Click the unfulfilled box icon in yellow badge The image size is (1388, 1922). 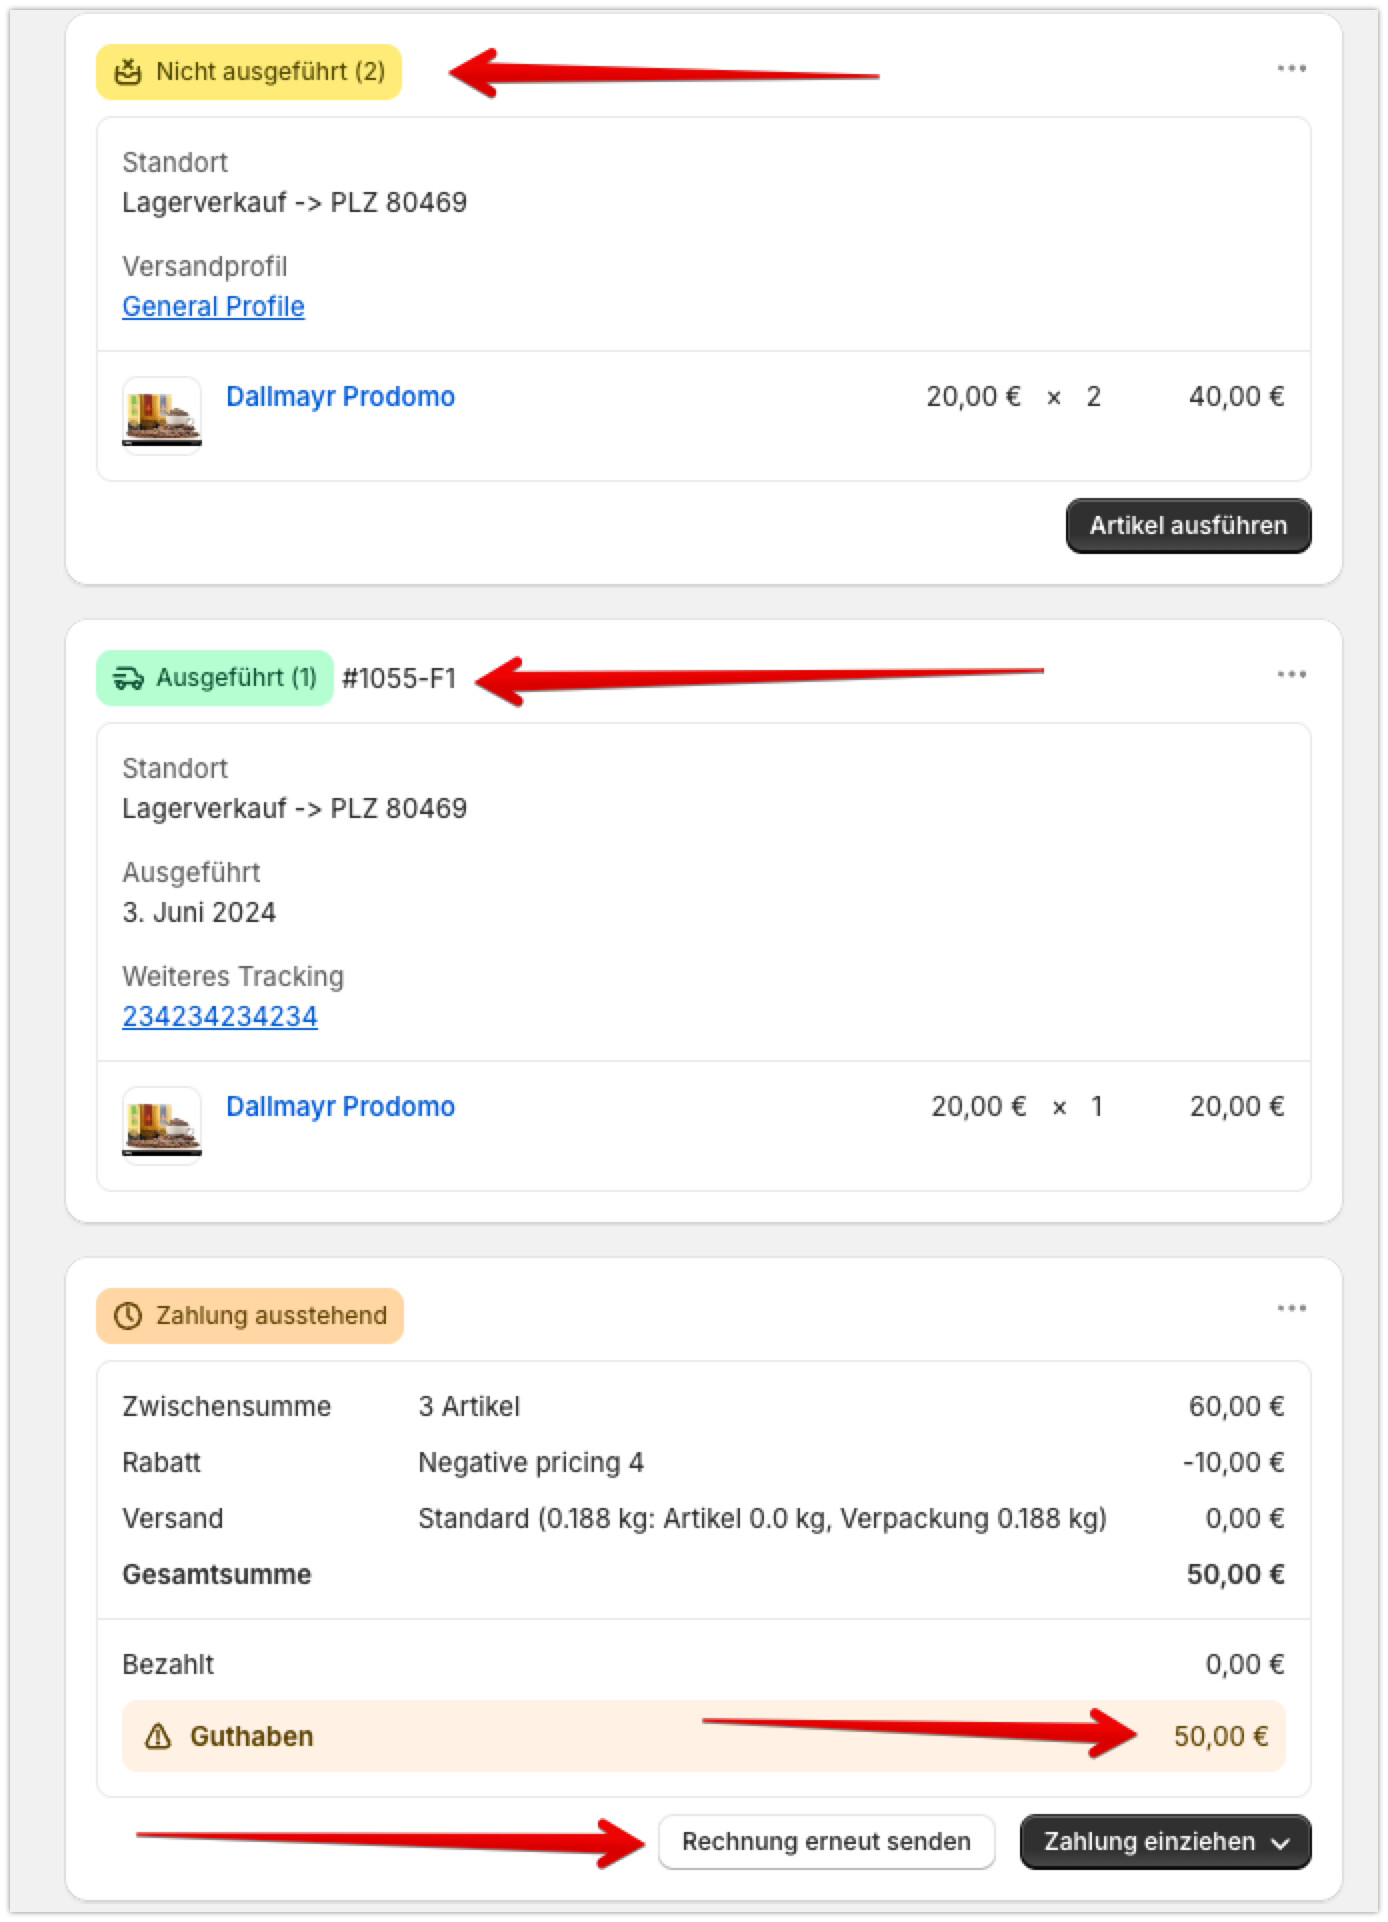tap(128, 72)
